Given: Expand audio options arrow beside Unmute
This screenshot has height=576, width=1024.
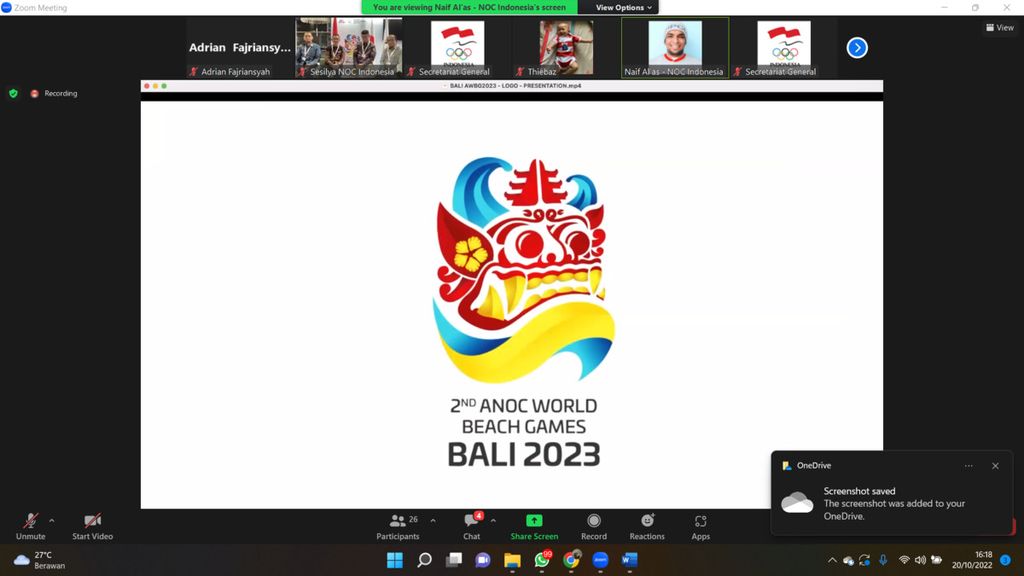Looking at the screenshot, I should (52, 520).
